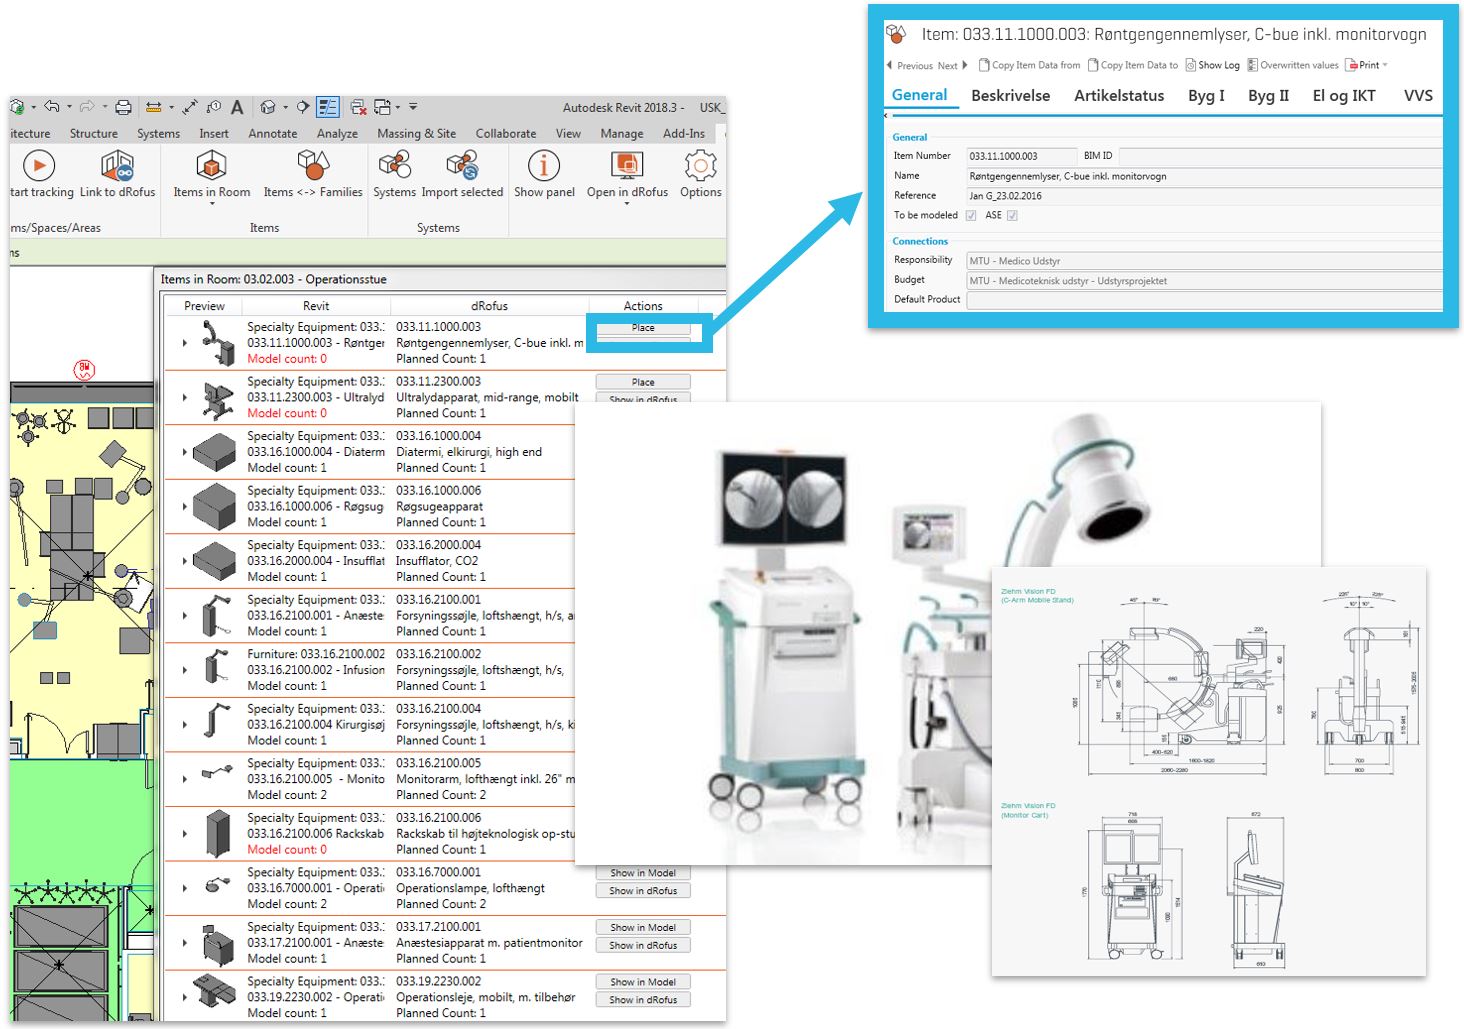Expand the 033.11.2300.003 Ultralyd row

[x=185, y=398]
